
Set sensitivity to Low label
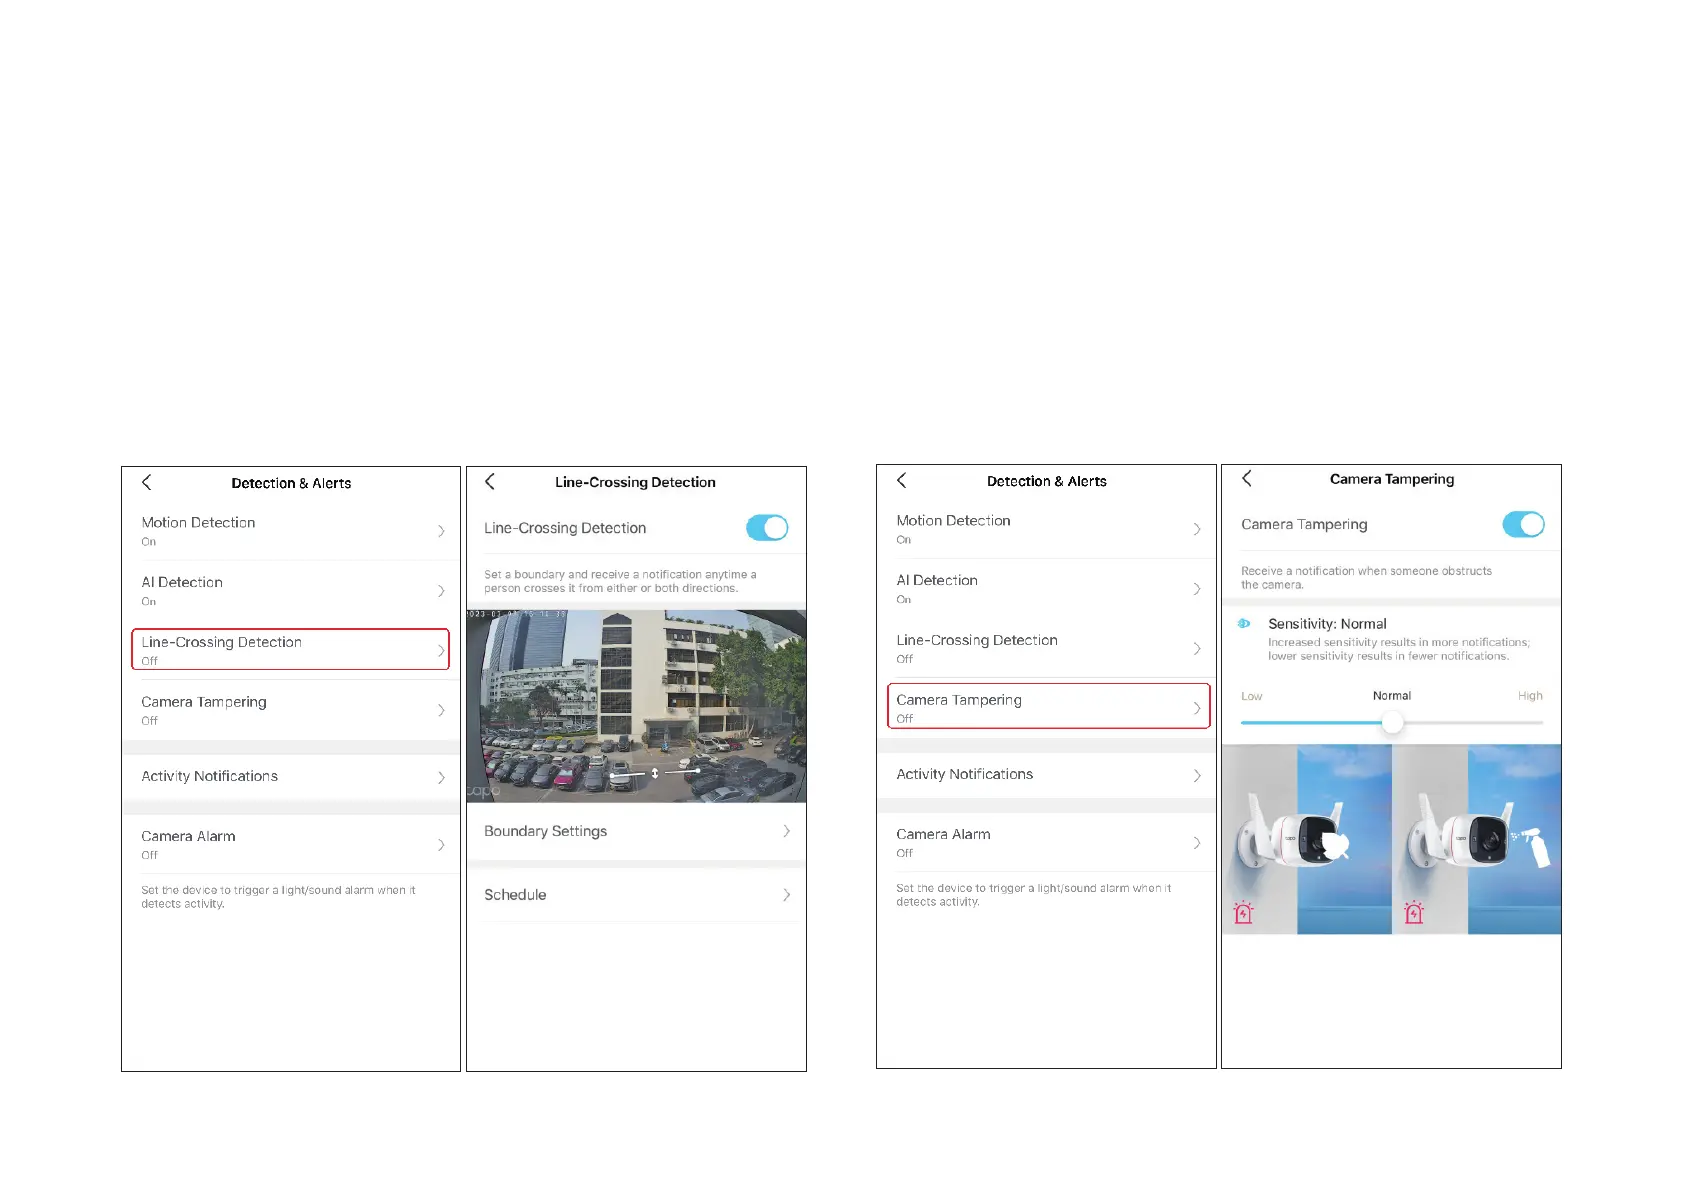(x=1251, y=696)
